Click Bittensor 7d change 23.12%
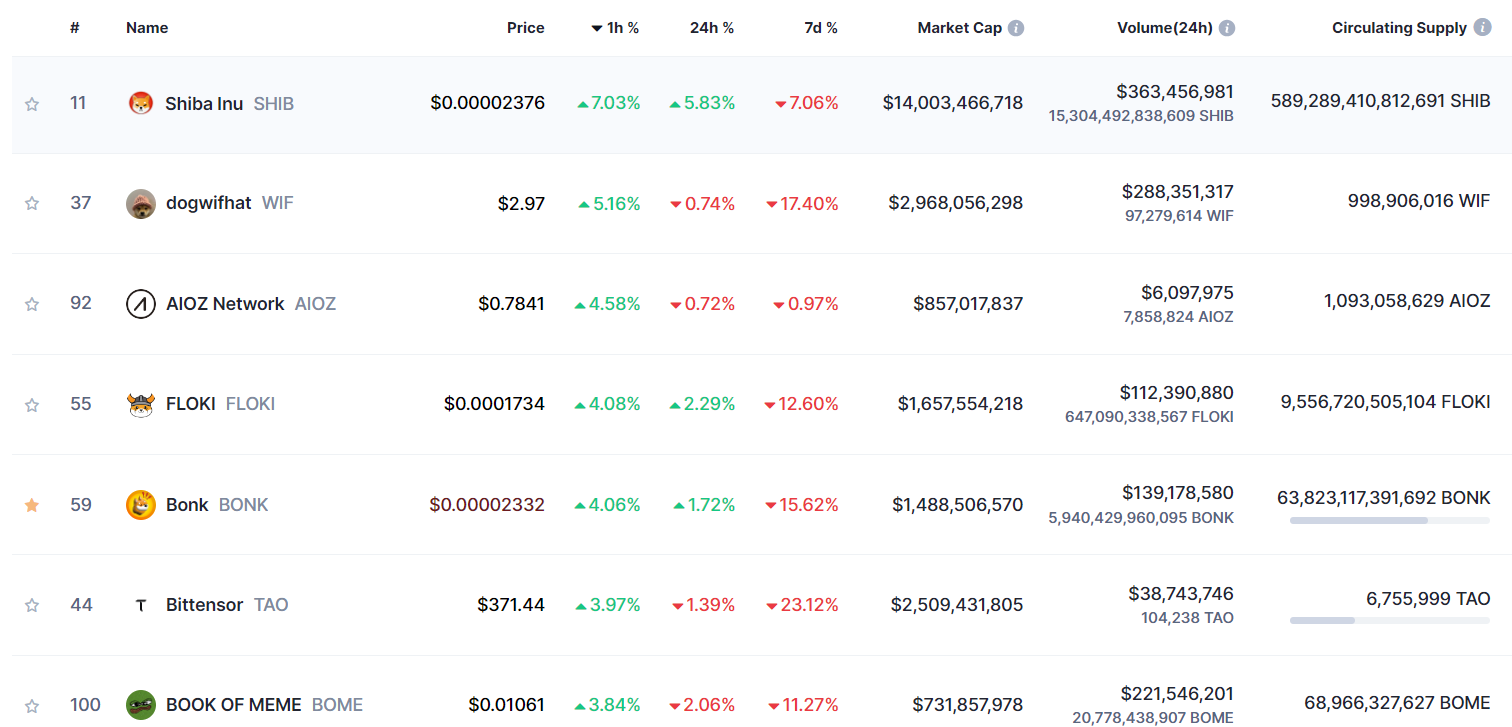Screen dimensions: 1512x727 [x=802, y=605]
